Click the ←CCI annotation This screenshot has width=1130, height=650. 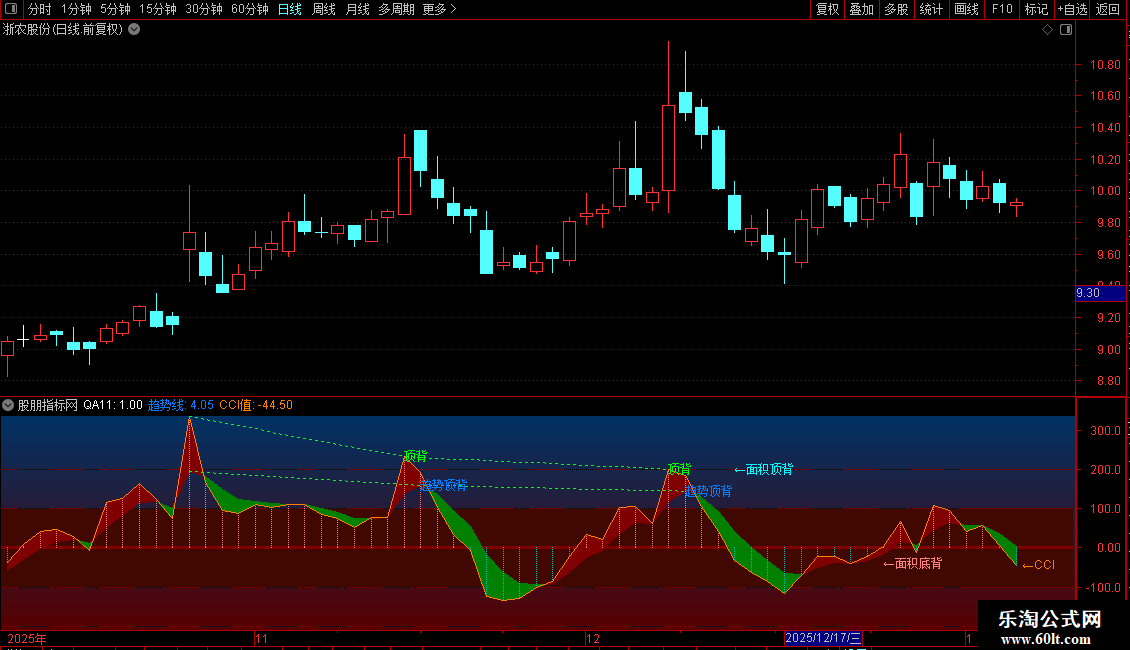point(1038,565)
